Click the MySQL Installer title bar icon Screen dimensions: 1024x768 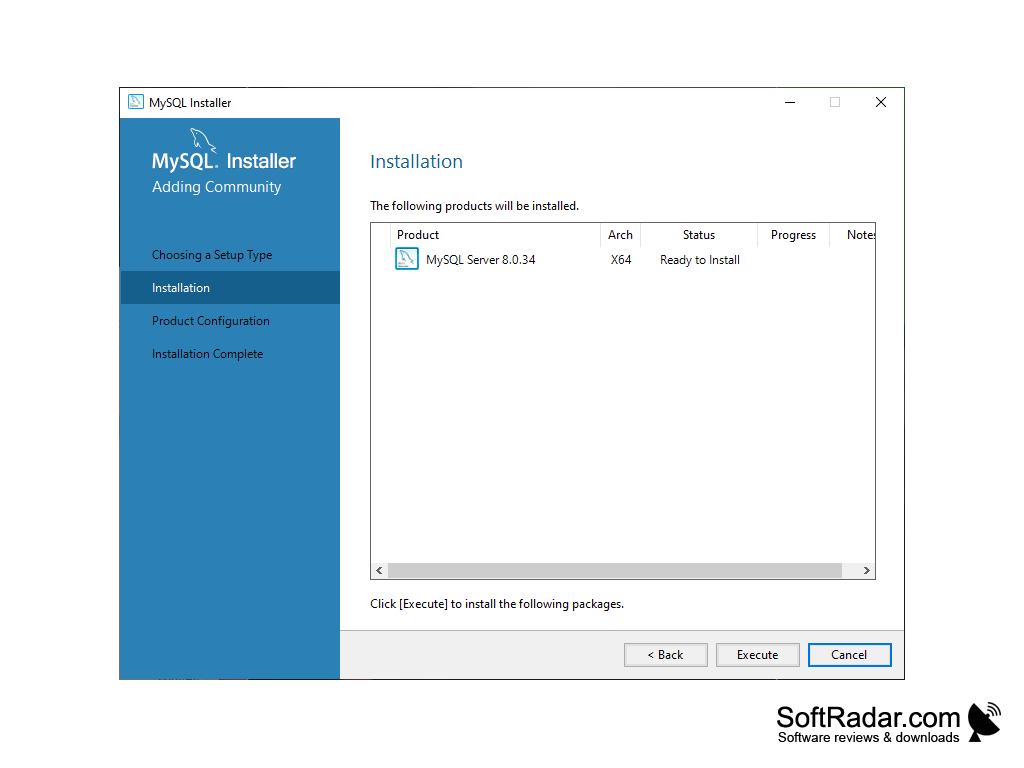pyautogui.click(x=135, y=102)
